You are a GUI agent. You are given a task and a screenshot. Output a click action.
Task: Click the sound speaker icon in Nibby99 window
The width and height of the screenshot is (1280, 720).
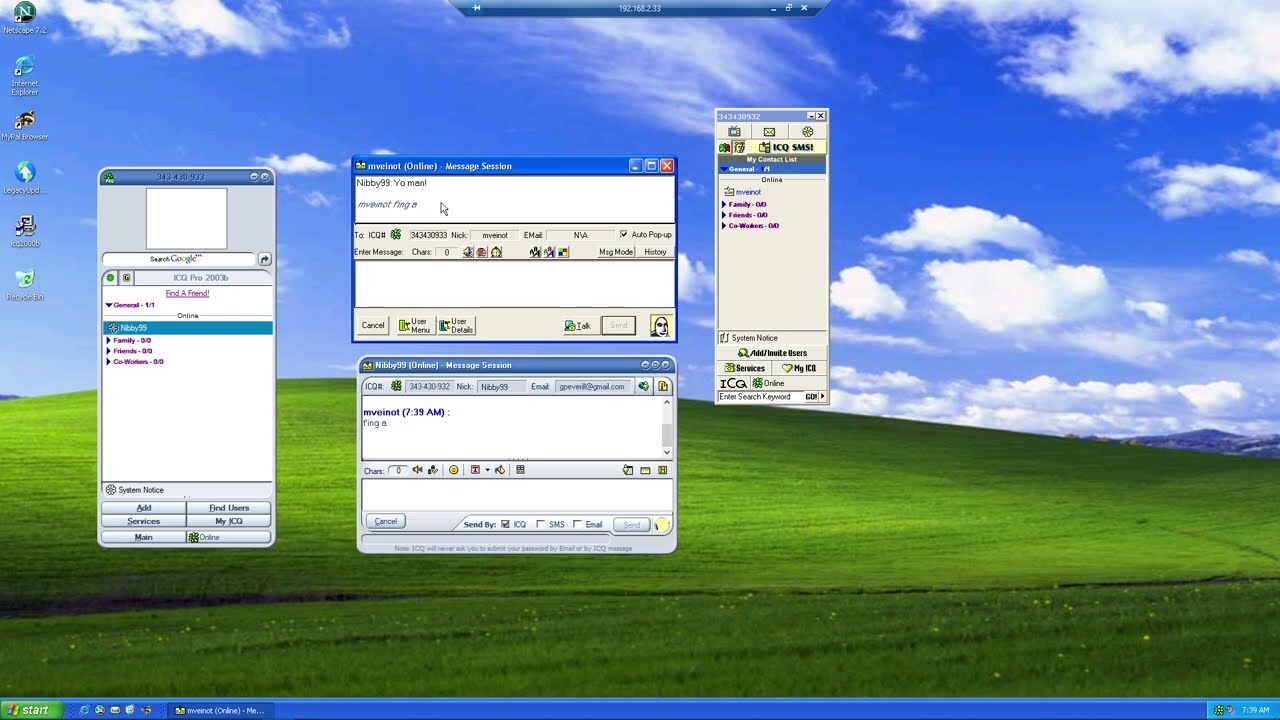tap(417, 470)
